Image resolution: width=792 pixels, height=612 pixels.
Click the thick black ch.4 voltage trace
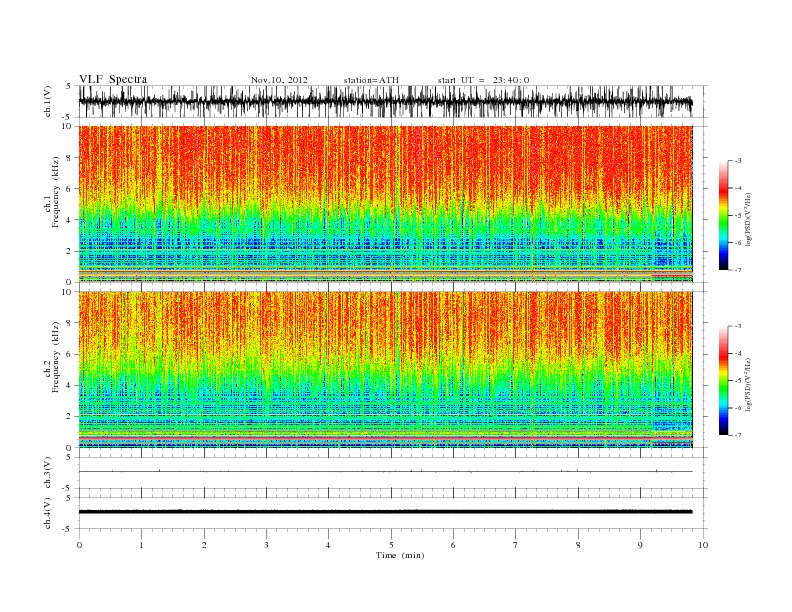click(x=385, y=512)
